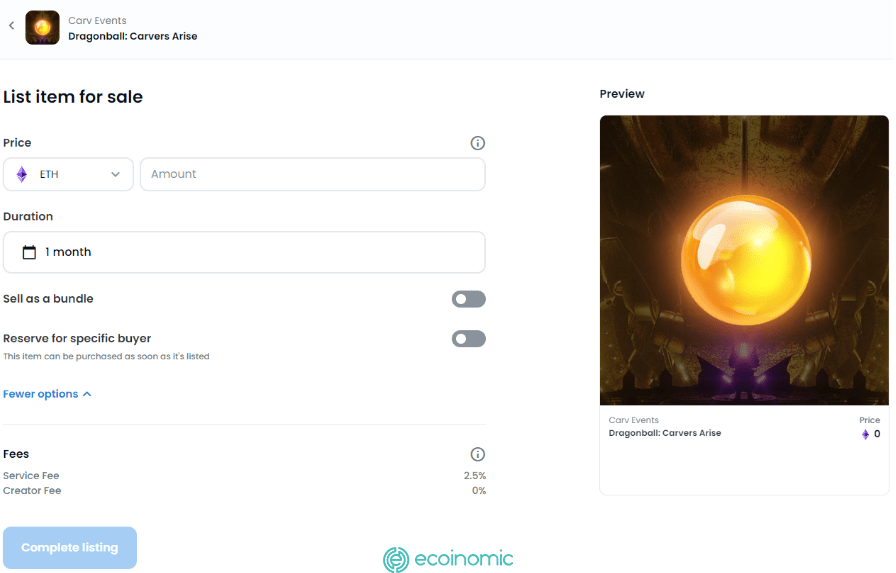Image resolution: width=896 pixels, height=573 pixels.
Task: Click the Carv Events collection name in header
Action: (x=97, y=21)
